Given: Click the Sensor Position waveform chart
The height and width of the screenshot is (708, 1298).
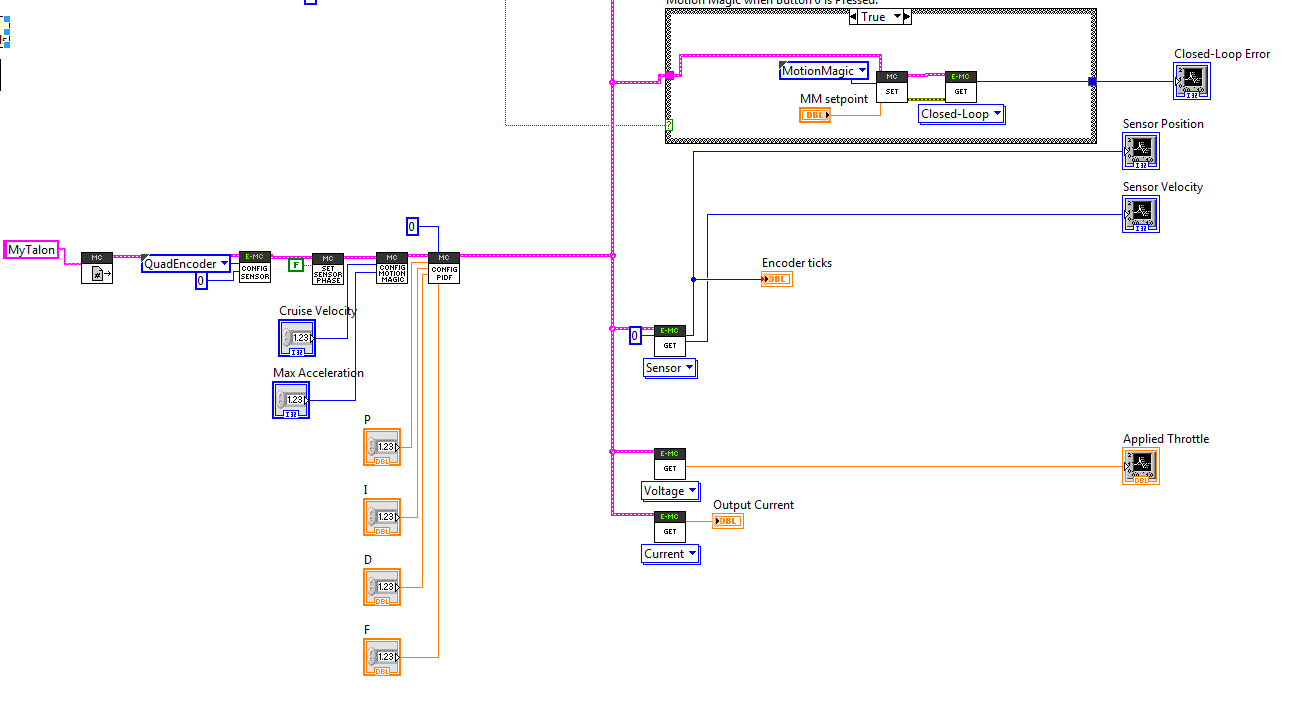Looking at the screenshot, I should pyautogui.click(x=1140, y=150).
